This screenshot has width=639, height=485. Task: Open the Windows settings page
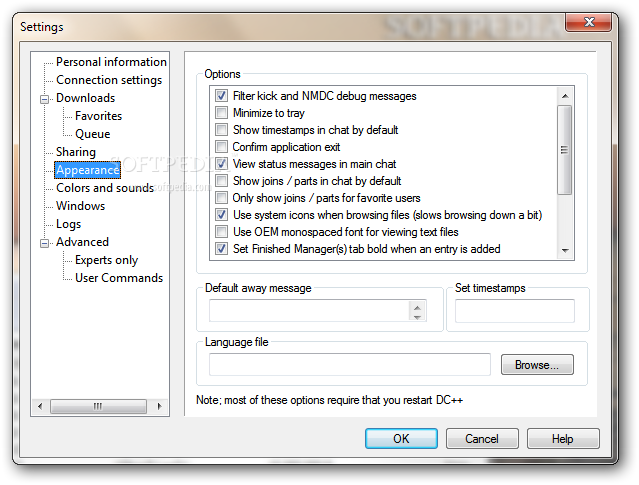click(80, 206)
